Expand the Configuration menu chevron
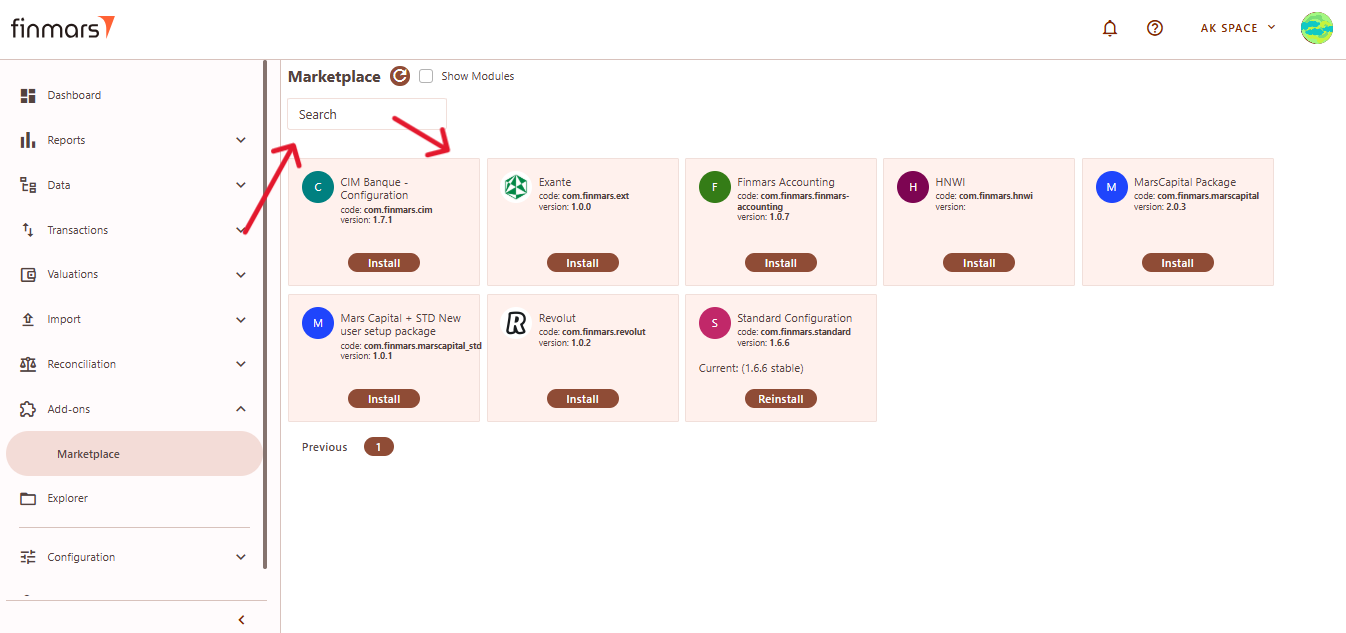1346x633 pixels. [240, 557]
